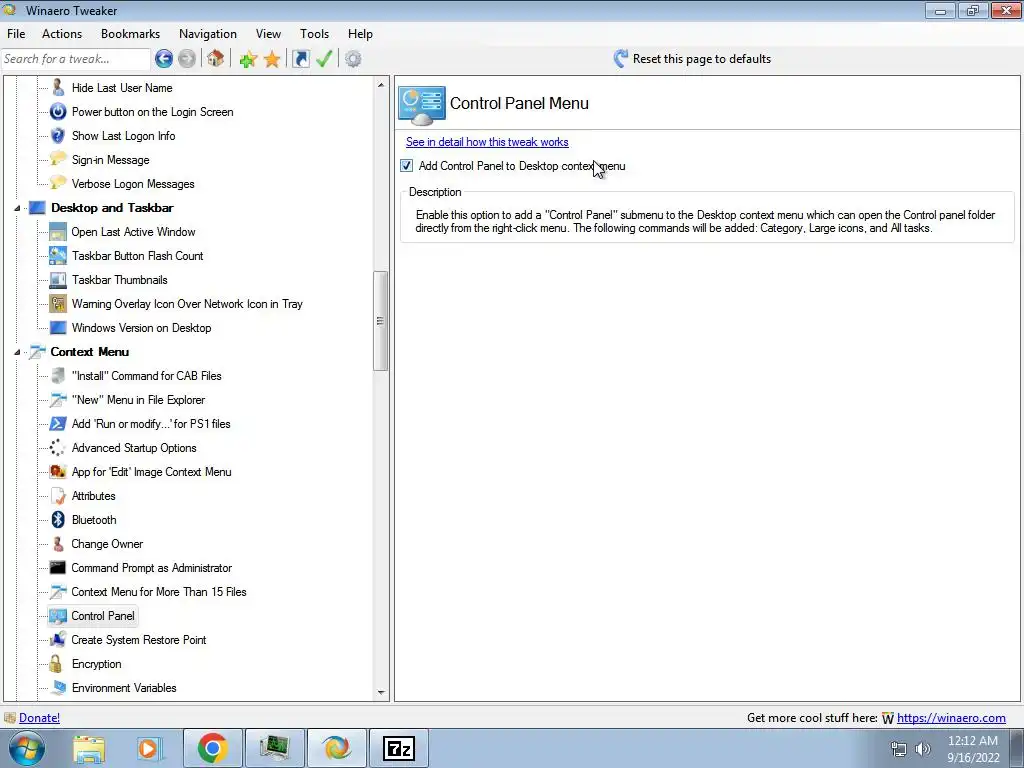The image size is (1024, 768).
Task: Select App for 'Edit' Image Context Menu
Action: click(152, 472)
